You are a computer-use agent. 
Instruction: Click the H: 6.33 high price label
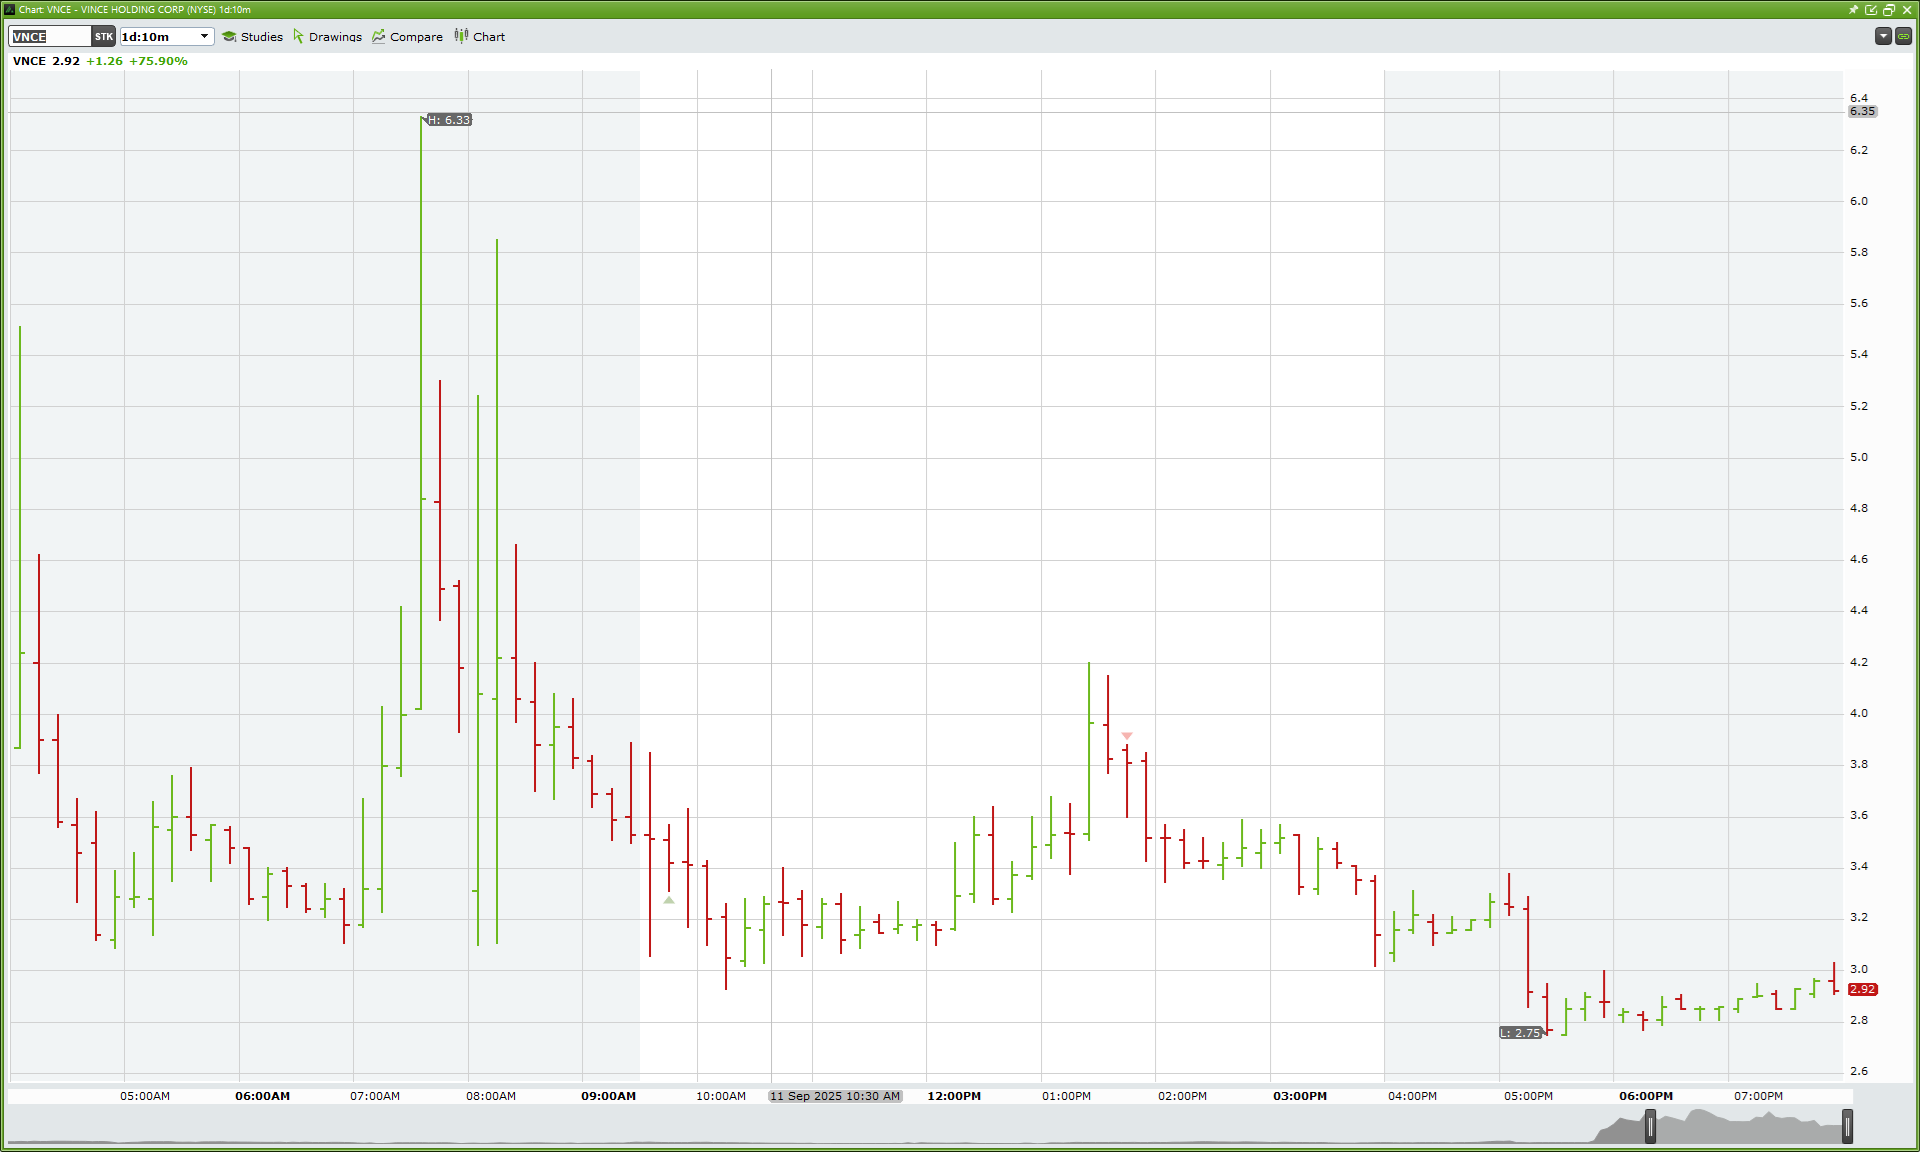click(449, 120)
